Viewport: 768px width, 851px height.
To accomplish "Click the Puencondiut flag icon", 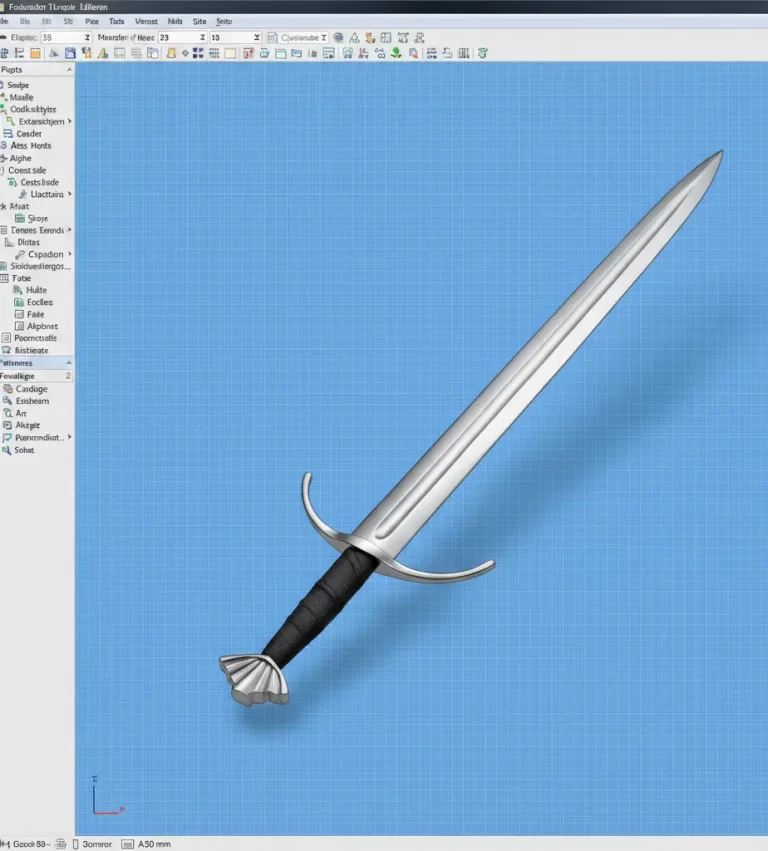I will [8, 438].
